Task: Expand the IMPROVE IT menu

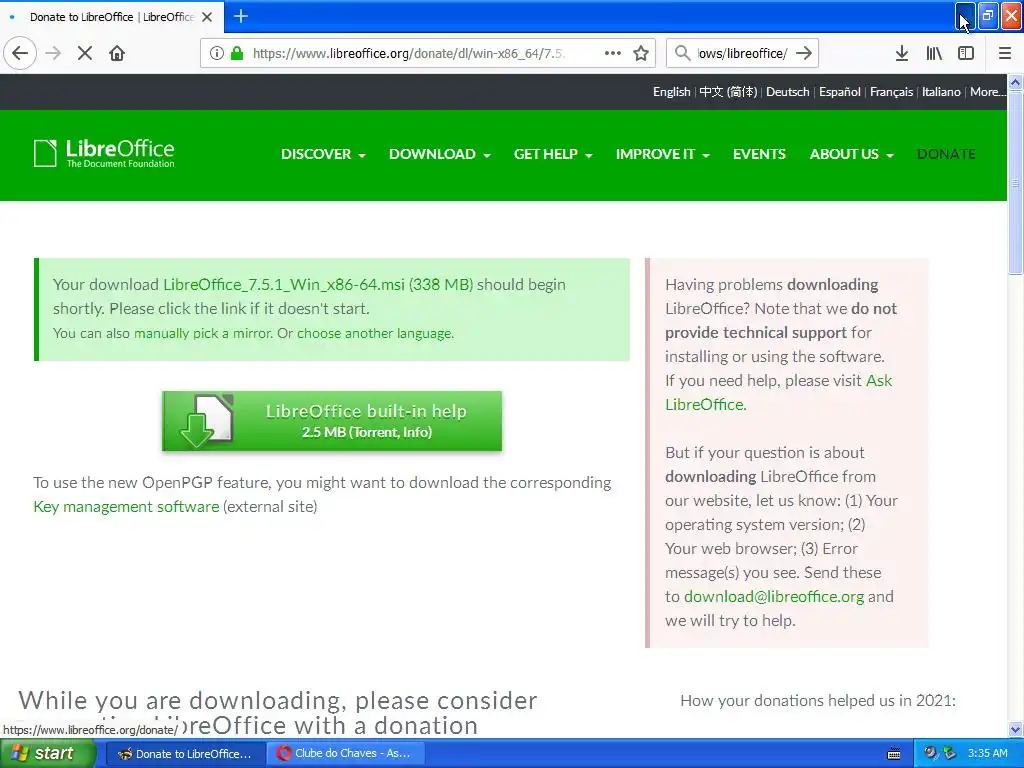Action: pos(662,154)
